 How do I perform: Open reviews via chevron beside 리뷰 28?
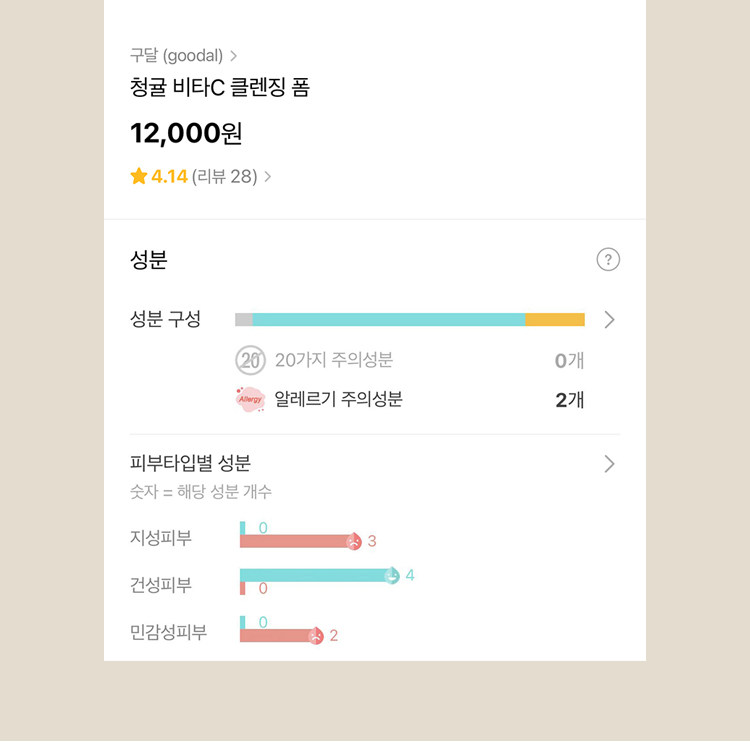click(268, 177)
